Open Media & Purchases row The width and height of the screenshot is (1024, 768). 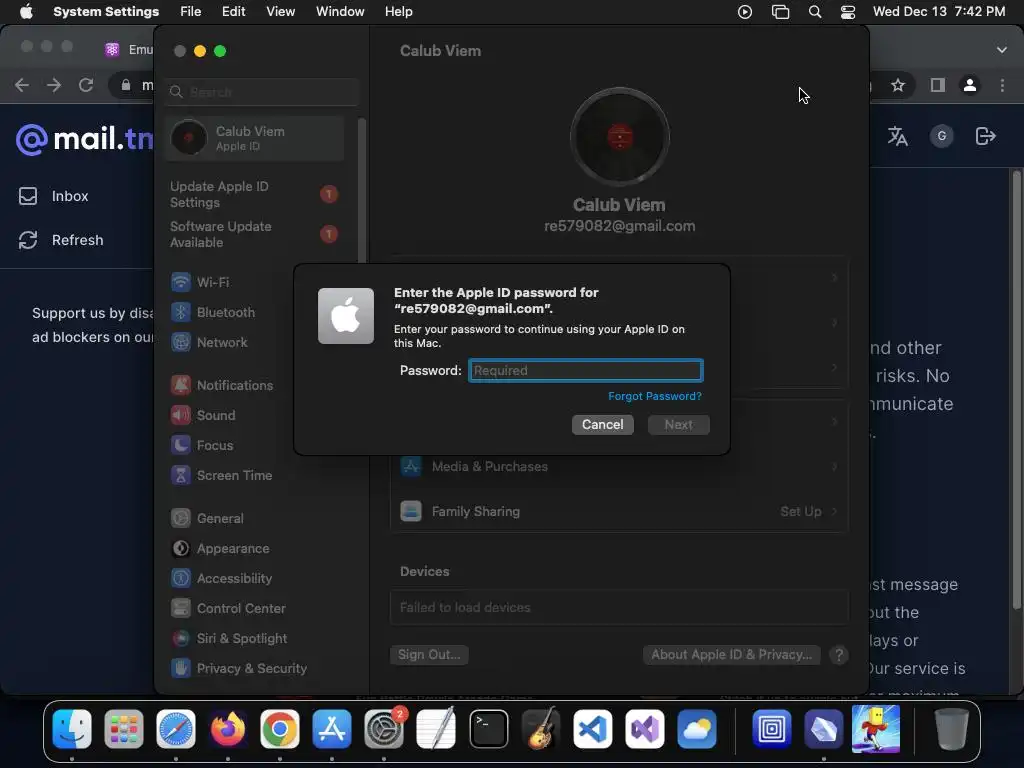[619, 466]
